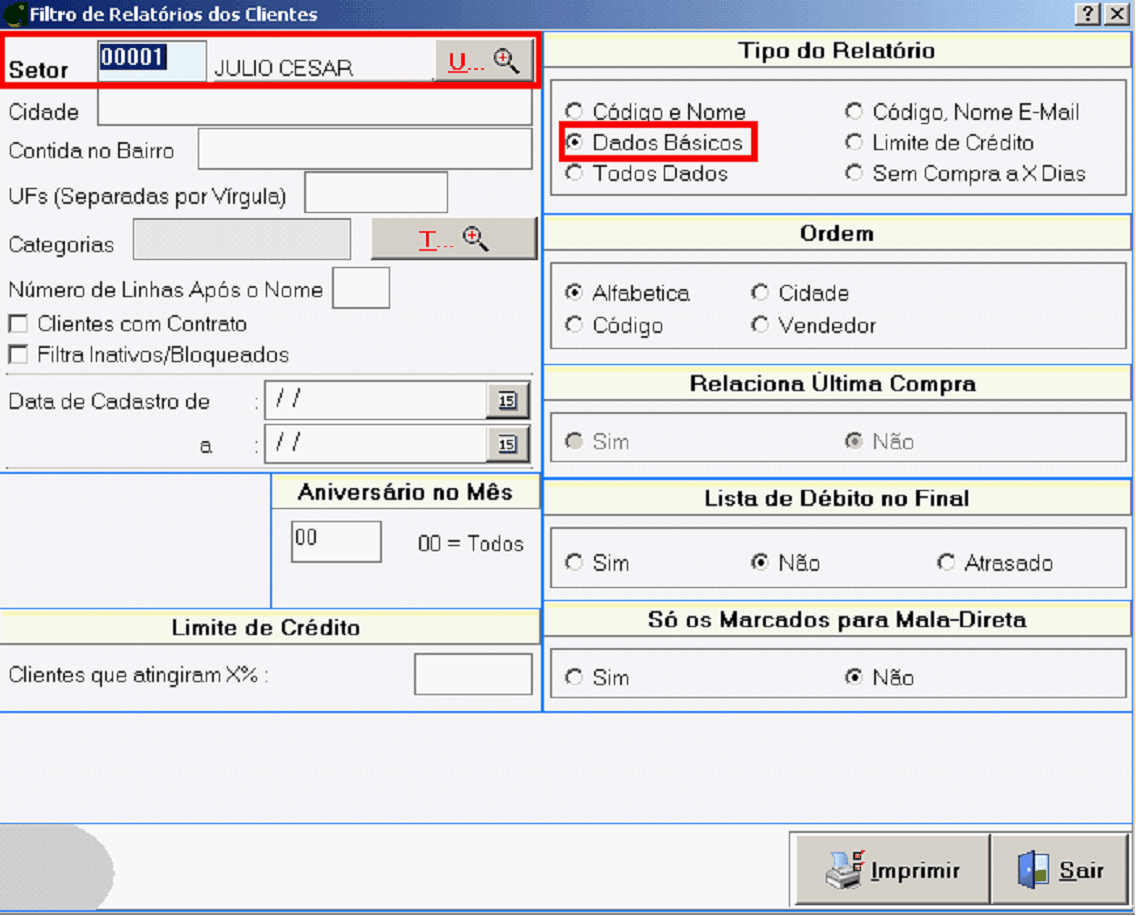Choose Limite de Crédito report type

click(x=854, y=143)
